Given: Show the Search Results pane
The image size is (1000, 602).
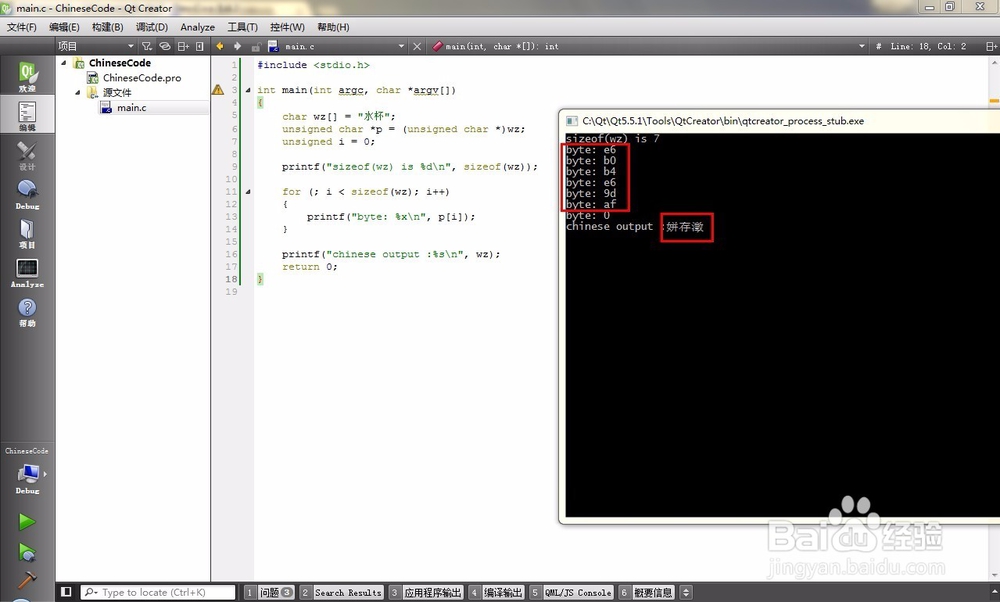Looking at the screenshot, I should tap(341, 592).
